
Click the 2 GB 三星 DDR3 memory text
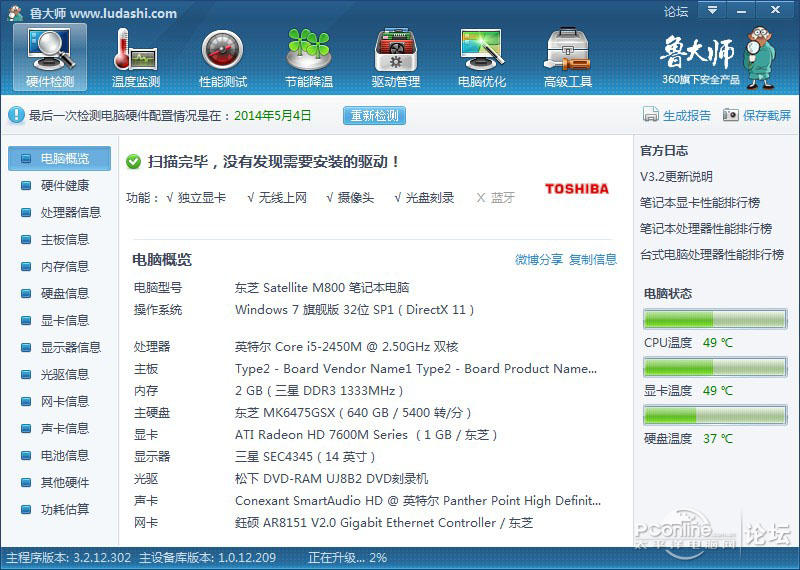click(319, 391)
